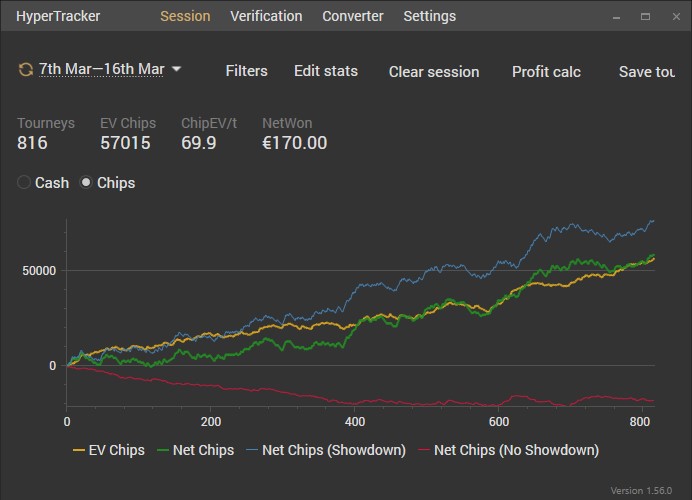692x500 pixels.
Task: Open the Verification tab
Action: (266, 16)
